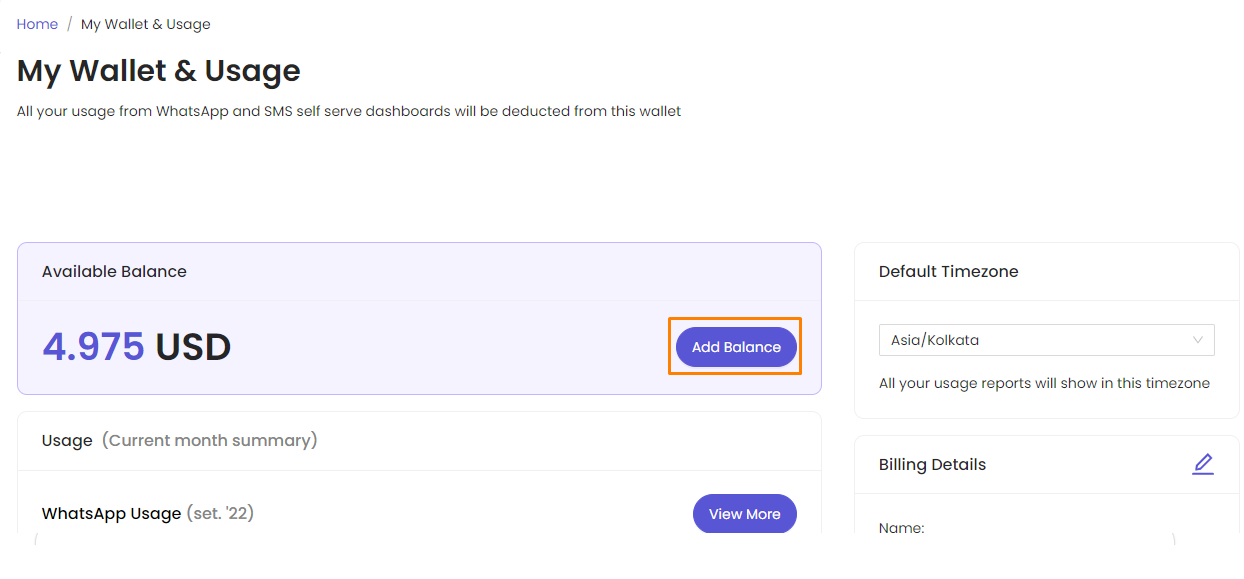Click the Add Balance button
1244x579 pixels.
coord(736,347)
